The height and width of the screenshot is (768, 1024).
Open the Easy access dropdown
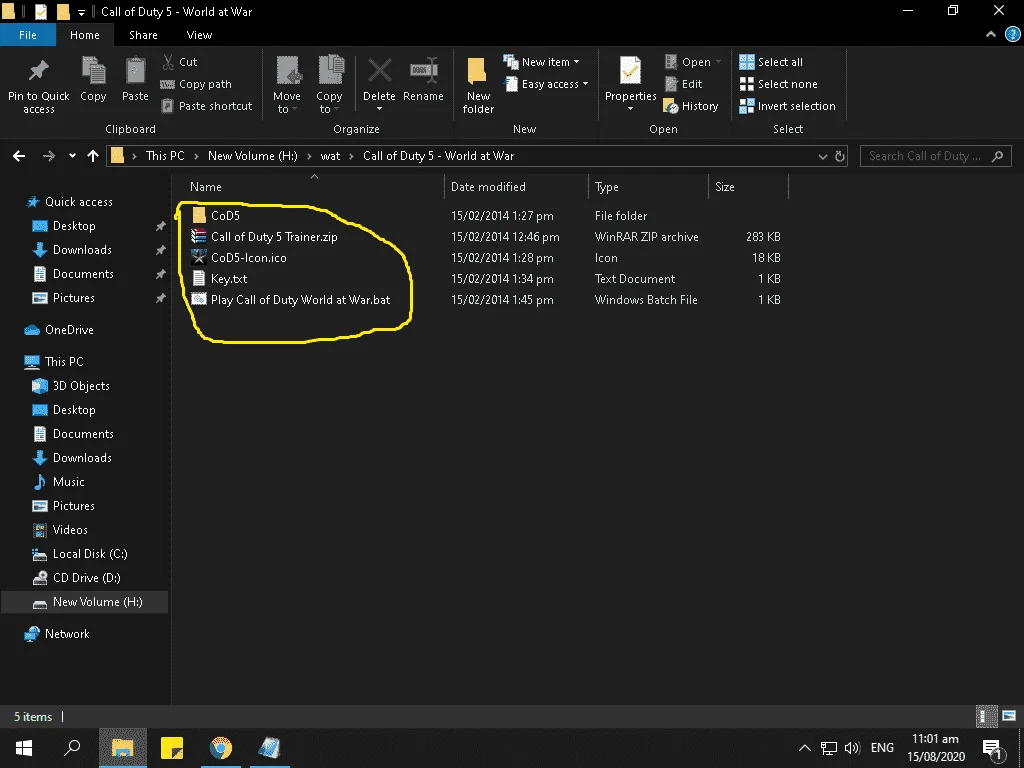546,84
